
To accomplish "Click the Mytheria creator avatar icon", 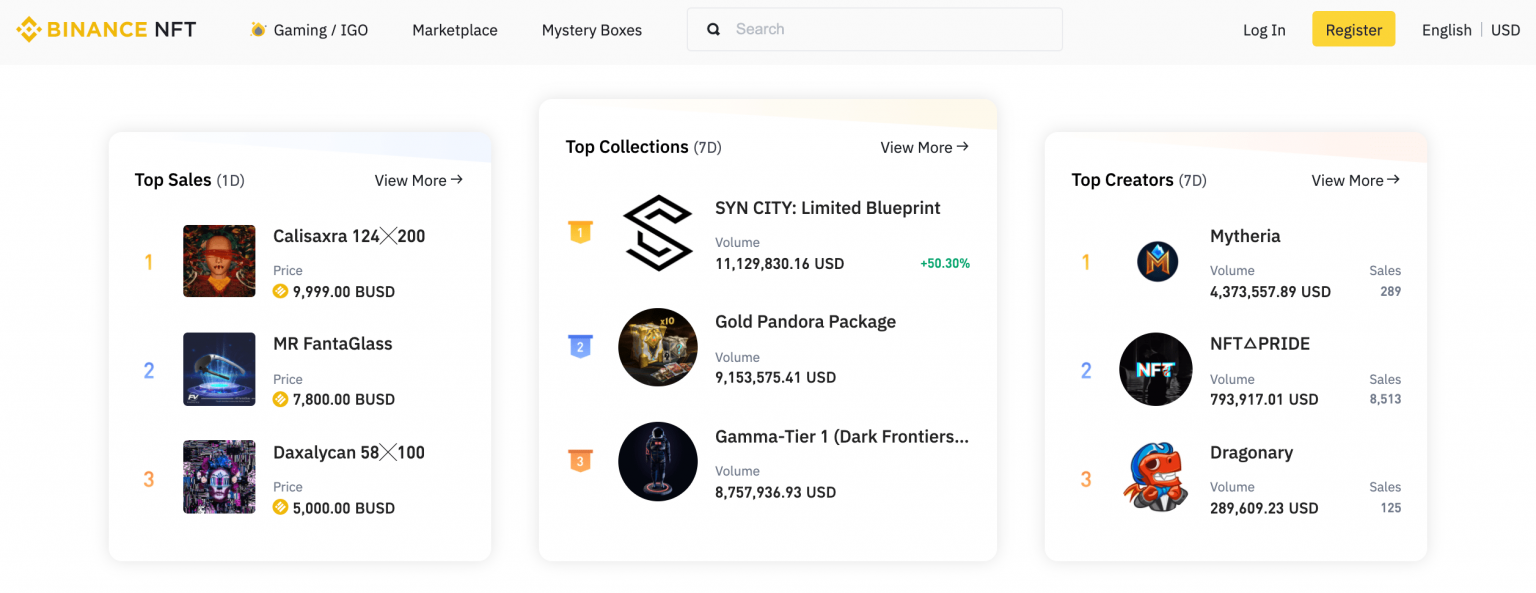I will 1156,261.
